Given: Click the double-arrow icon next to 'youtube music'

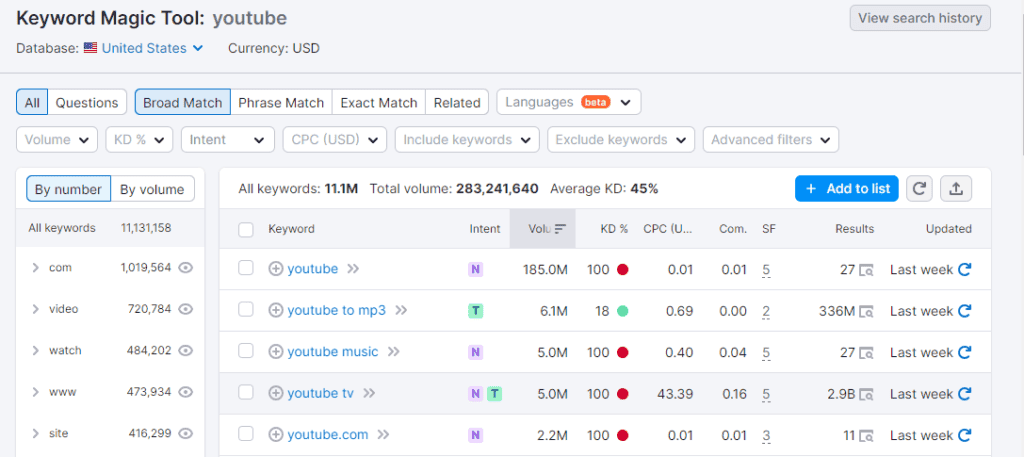Looking at the screenshot, I should click(x=393, y=352).
